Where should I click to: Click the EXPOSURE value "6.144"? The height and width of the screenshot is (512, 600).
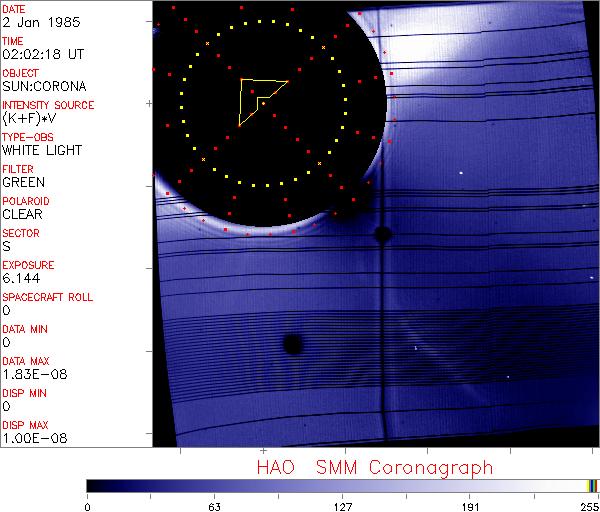[19, 278]
